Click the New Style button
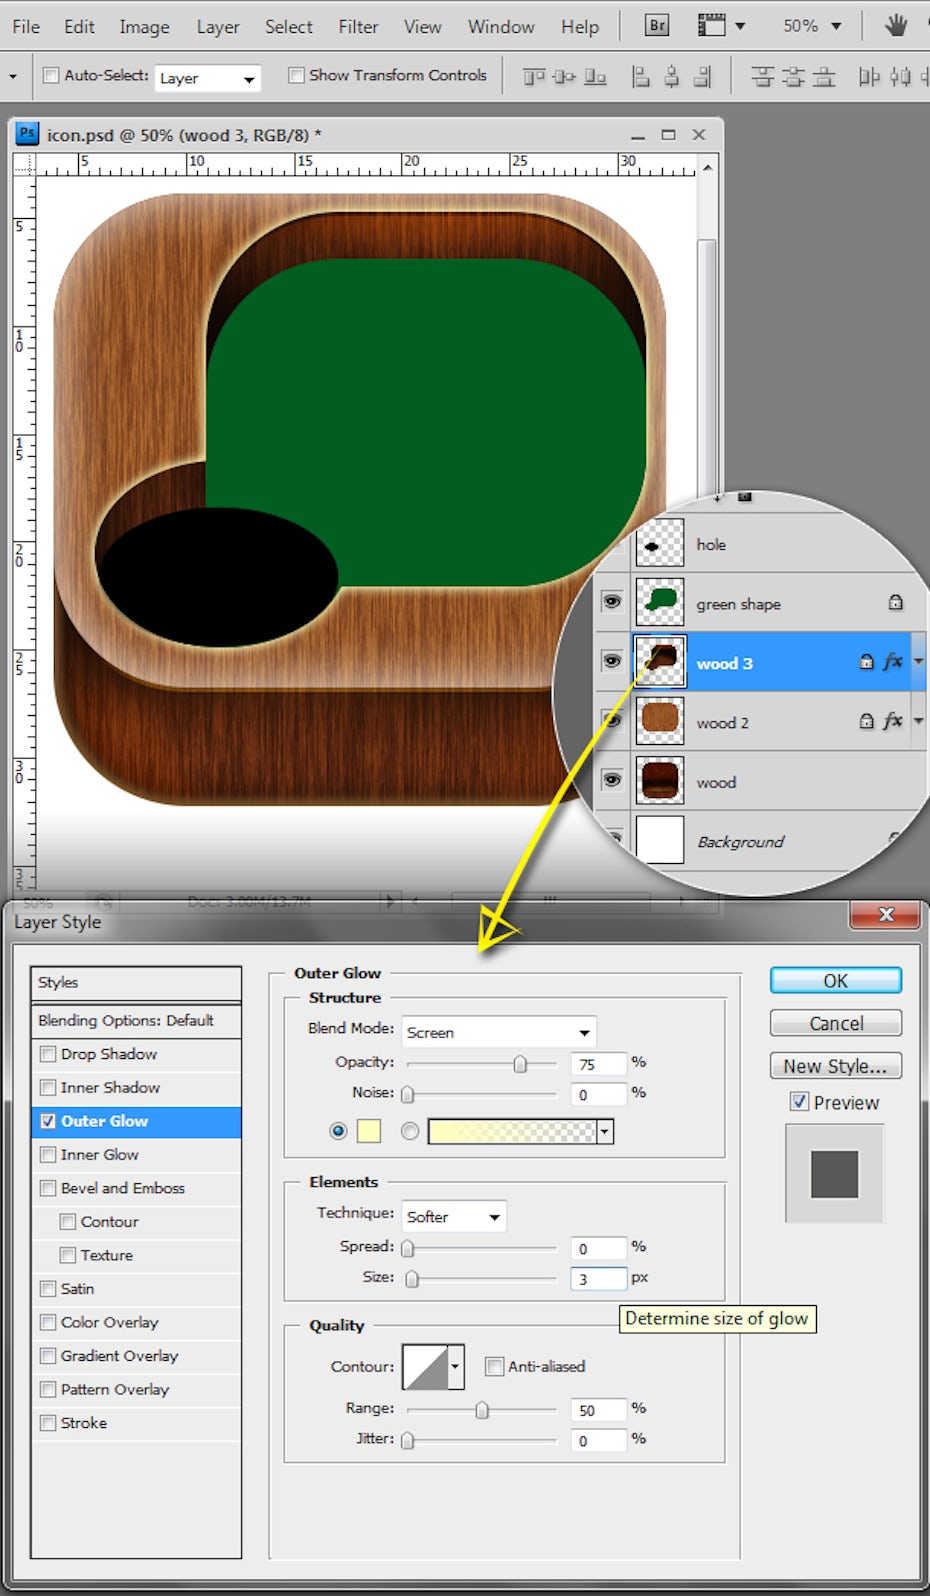 [x=835, y=1066]
